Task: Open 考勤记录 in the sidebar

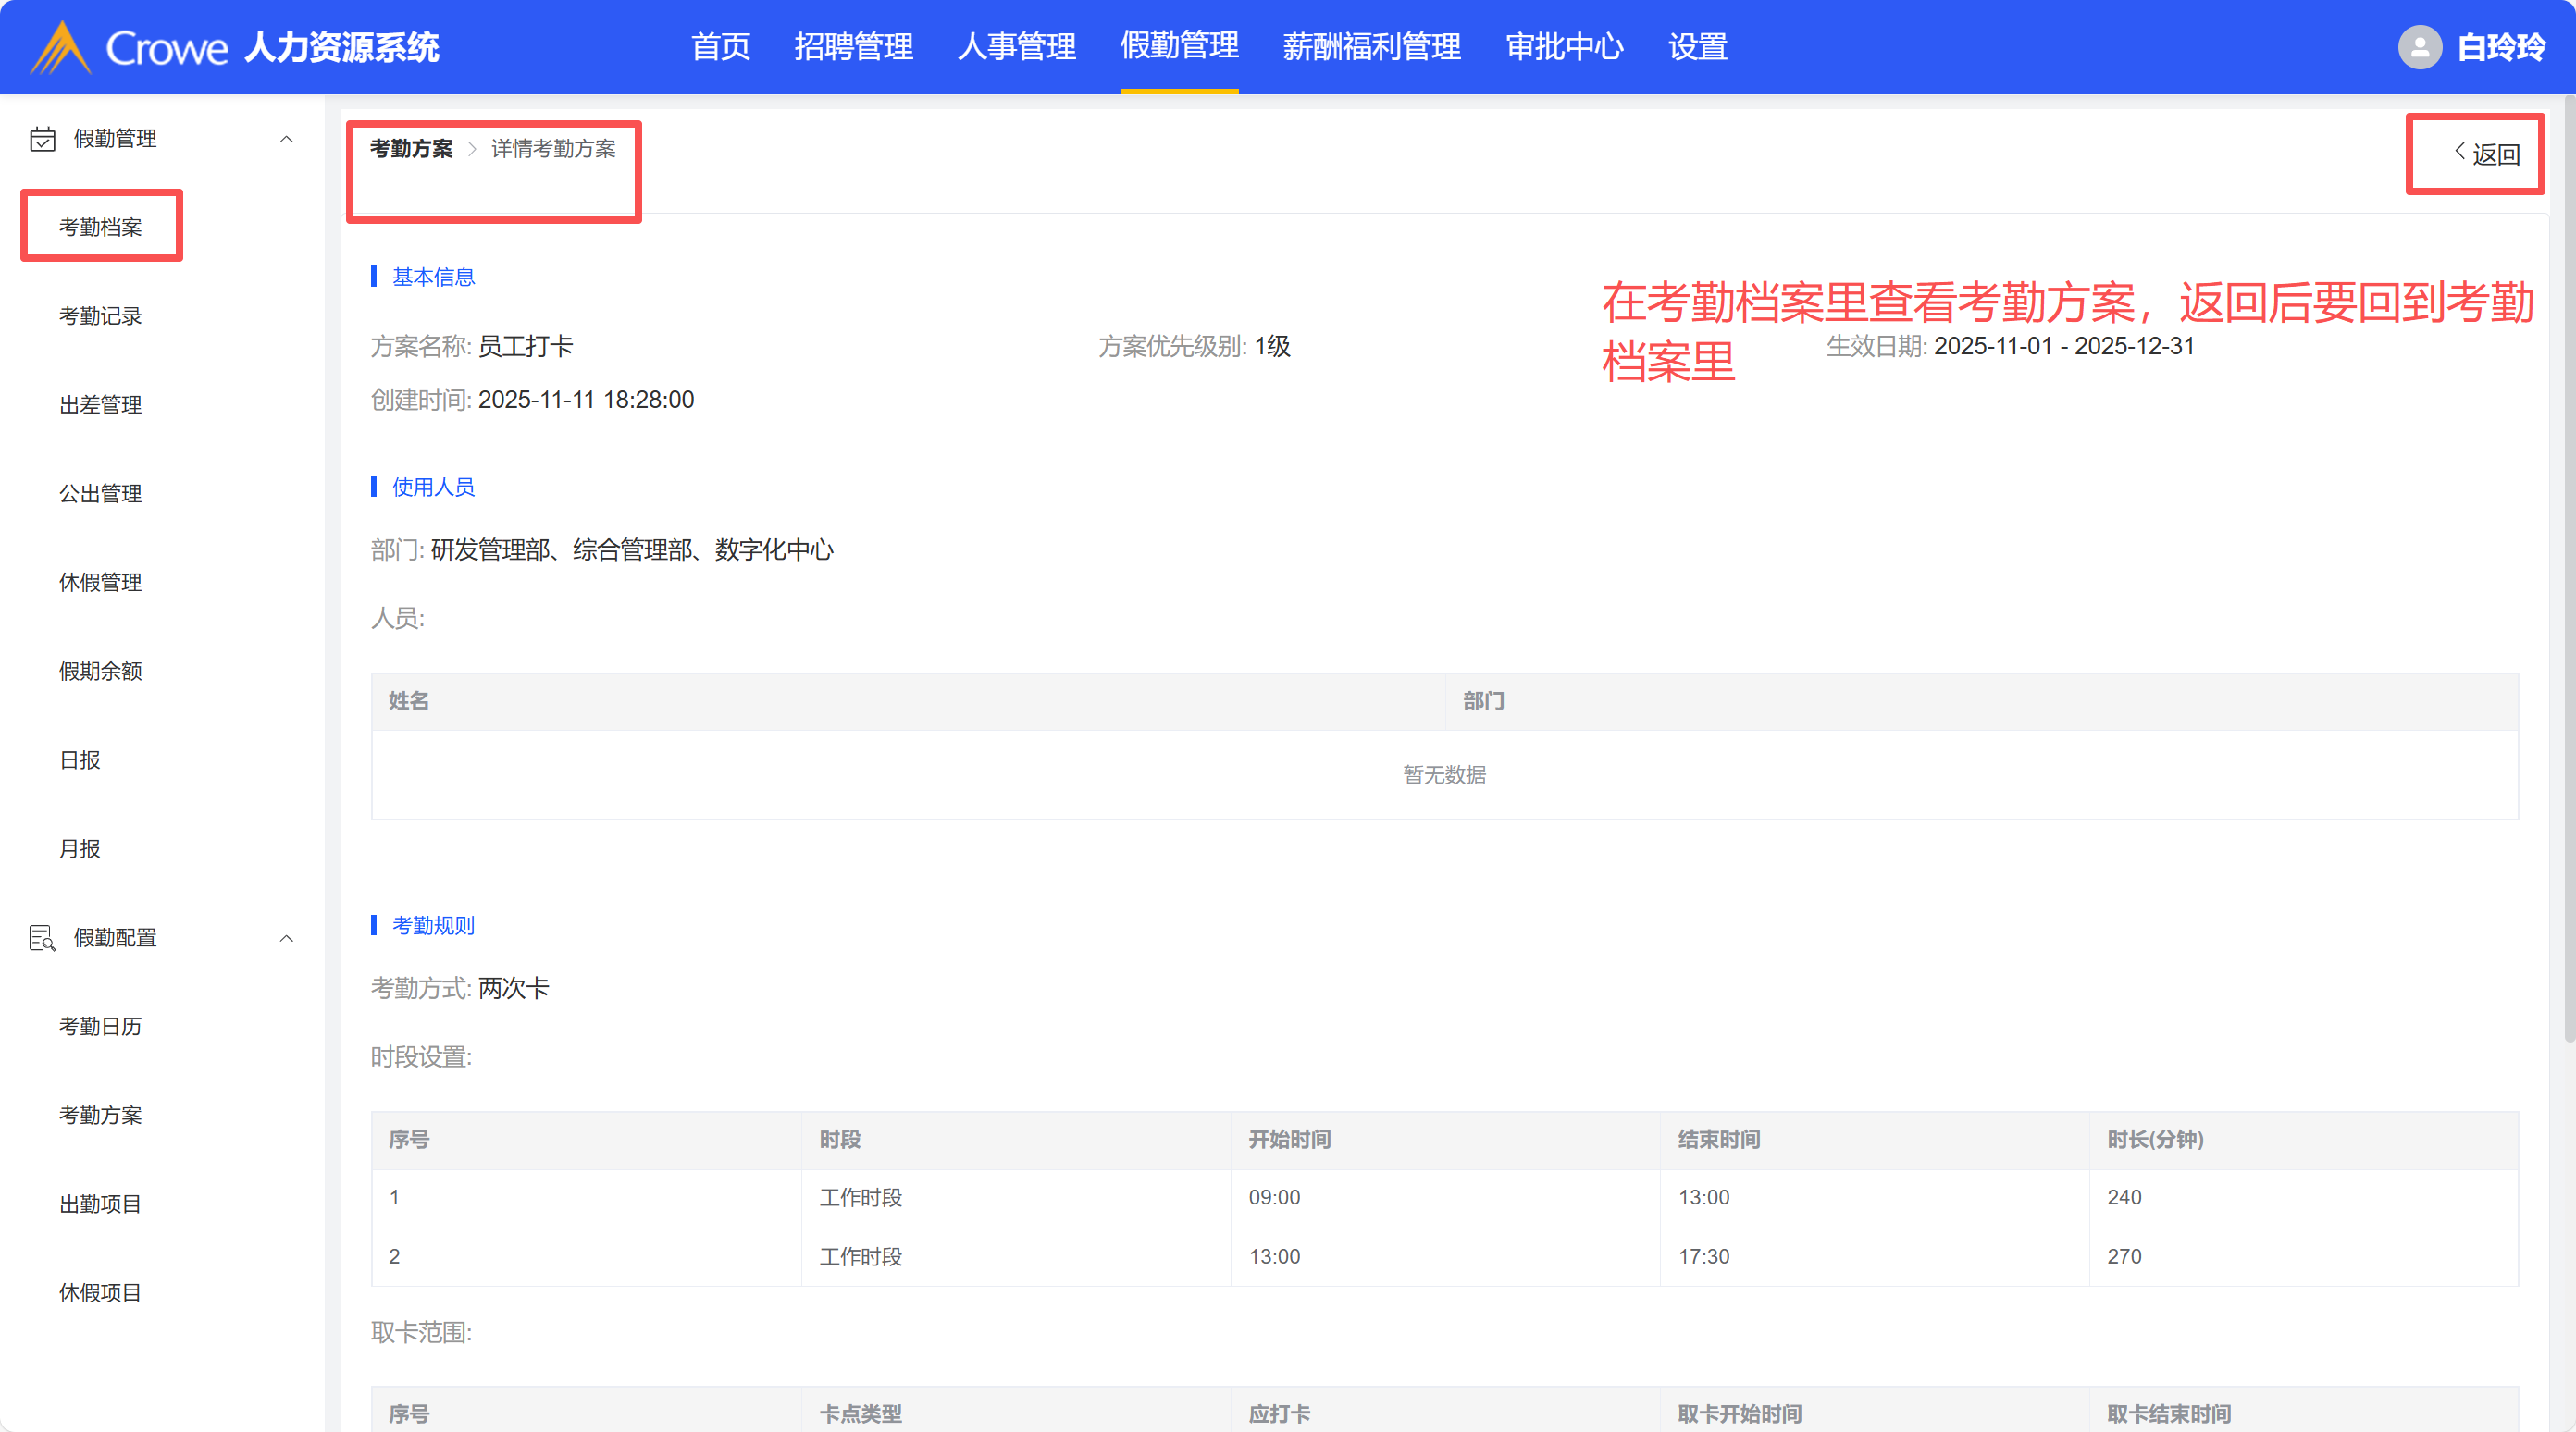Action: tap(100, 316)
